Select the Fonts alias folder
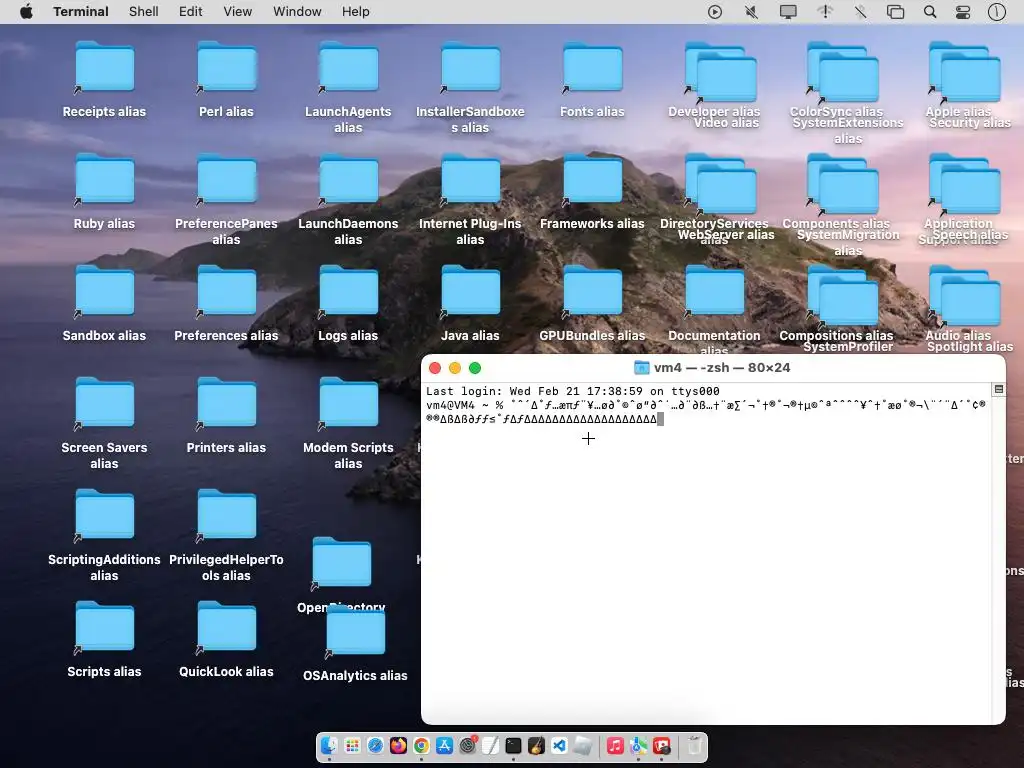The width and height of the screenshot is (1024, 768). [x=592, y=67]
